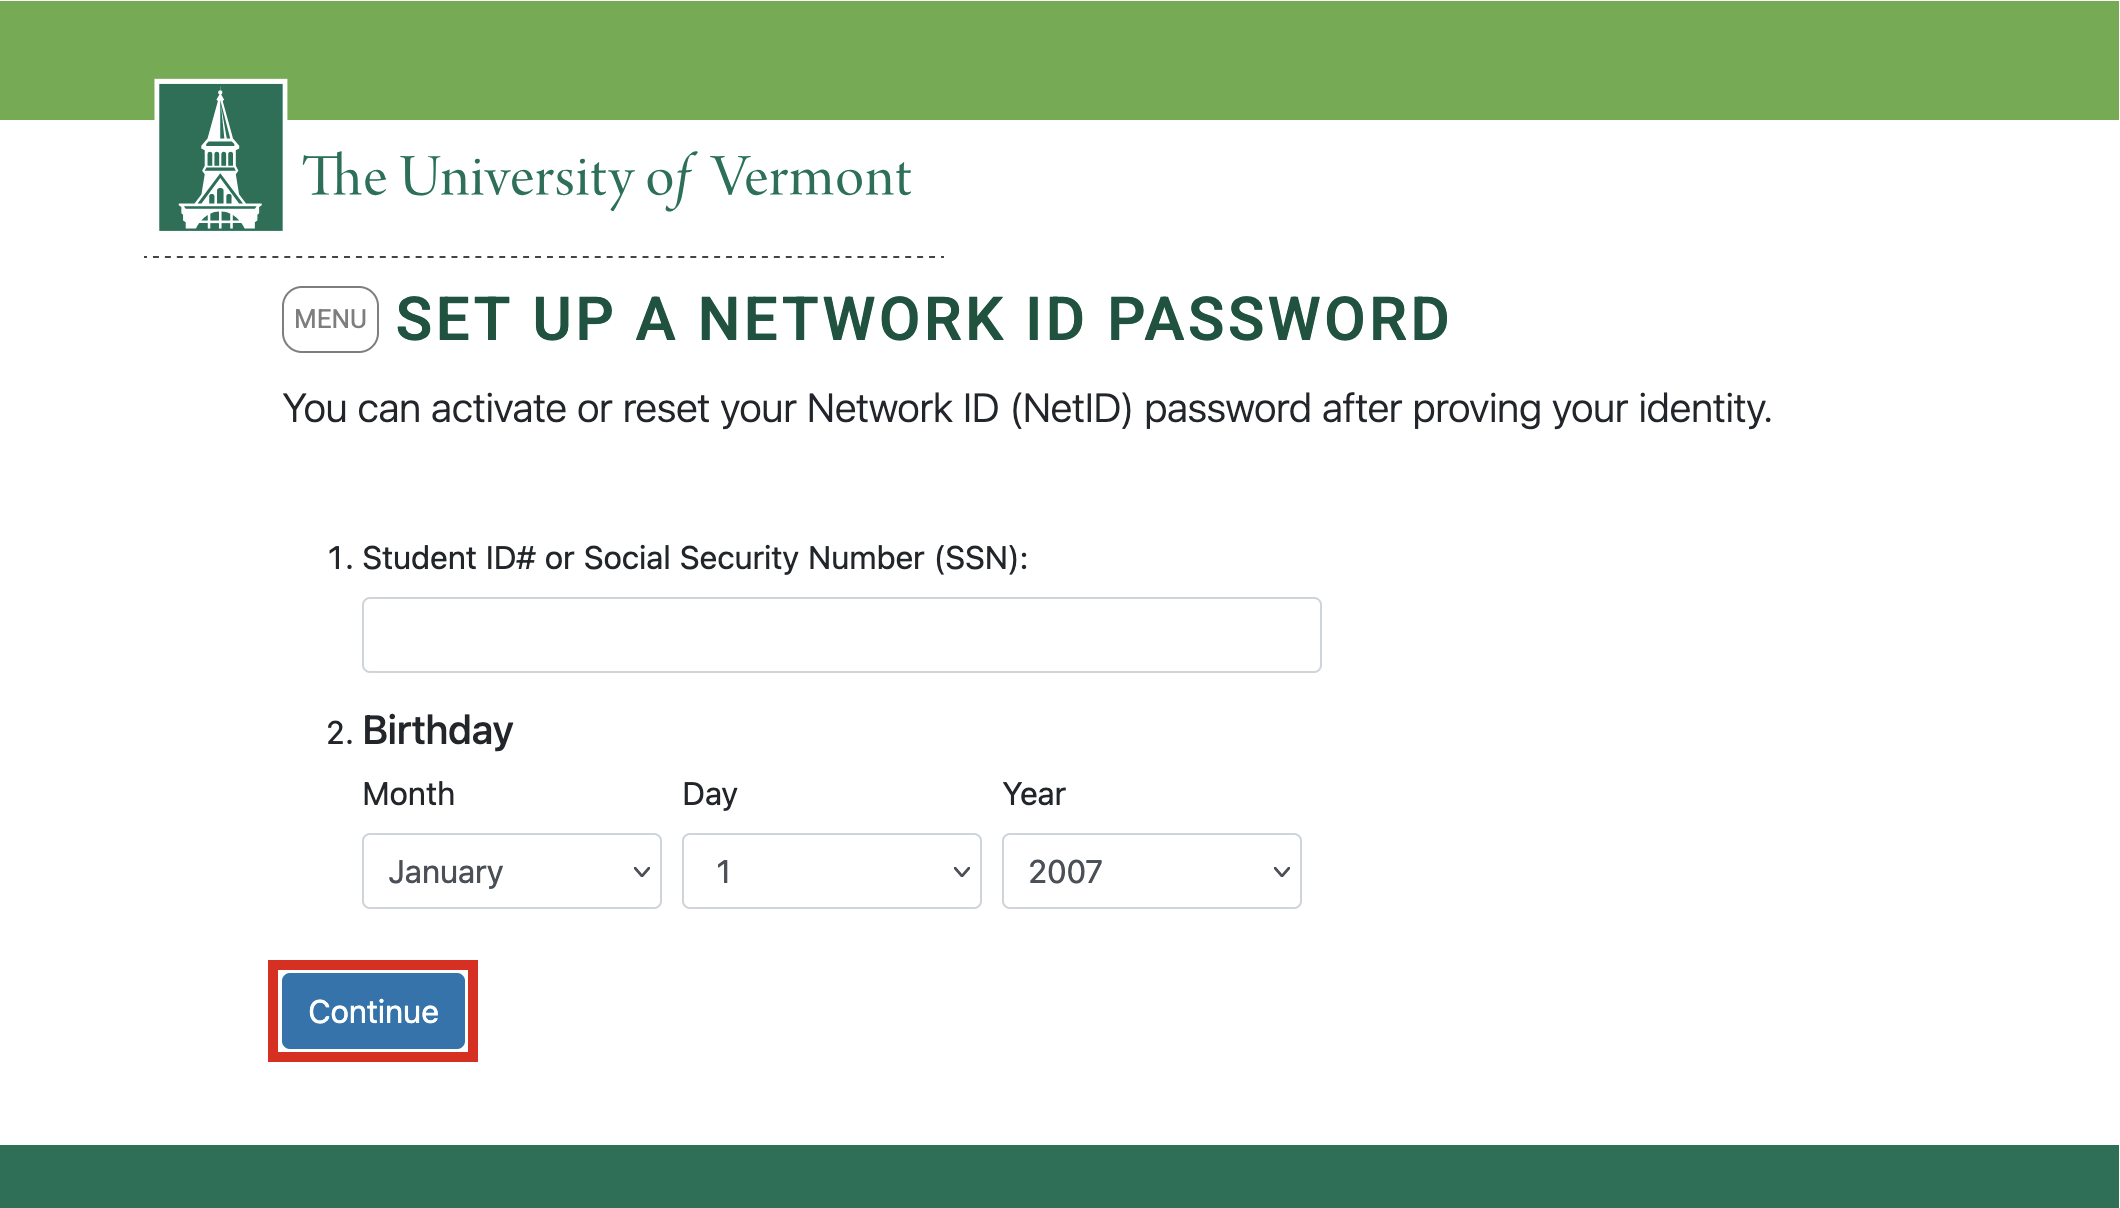Image resolution: width=2120 pixels, height=1208 pixels.
Task: Open the Month dropdown showing January
Action: pyautogui.click(x=511, y=871)
